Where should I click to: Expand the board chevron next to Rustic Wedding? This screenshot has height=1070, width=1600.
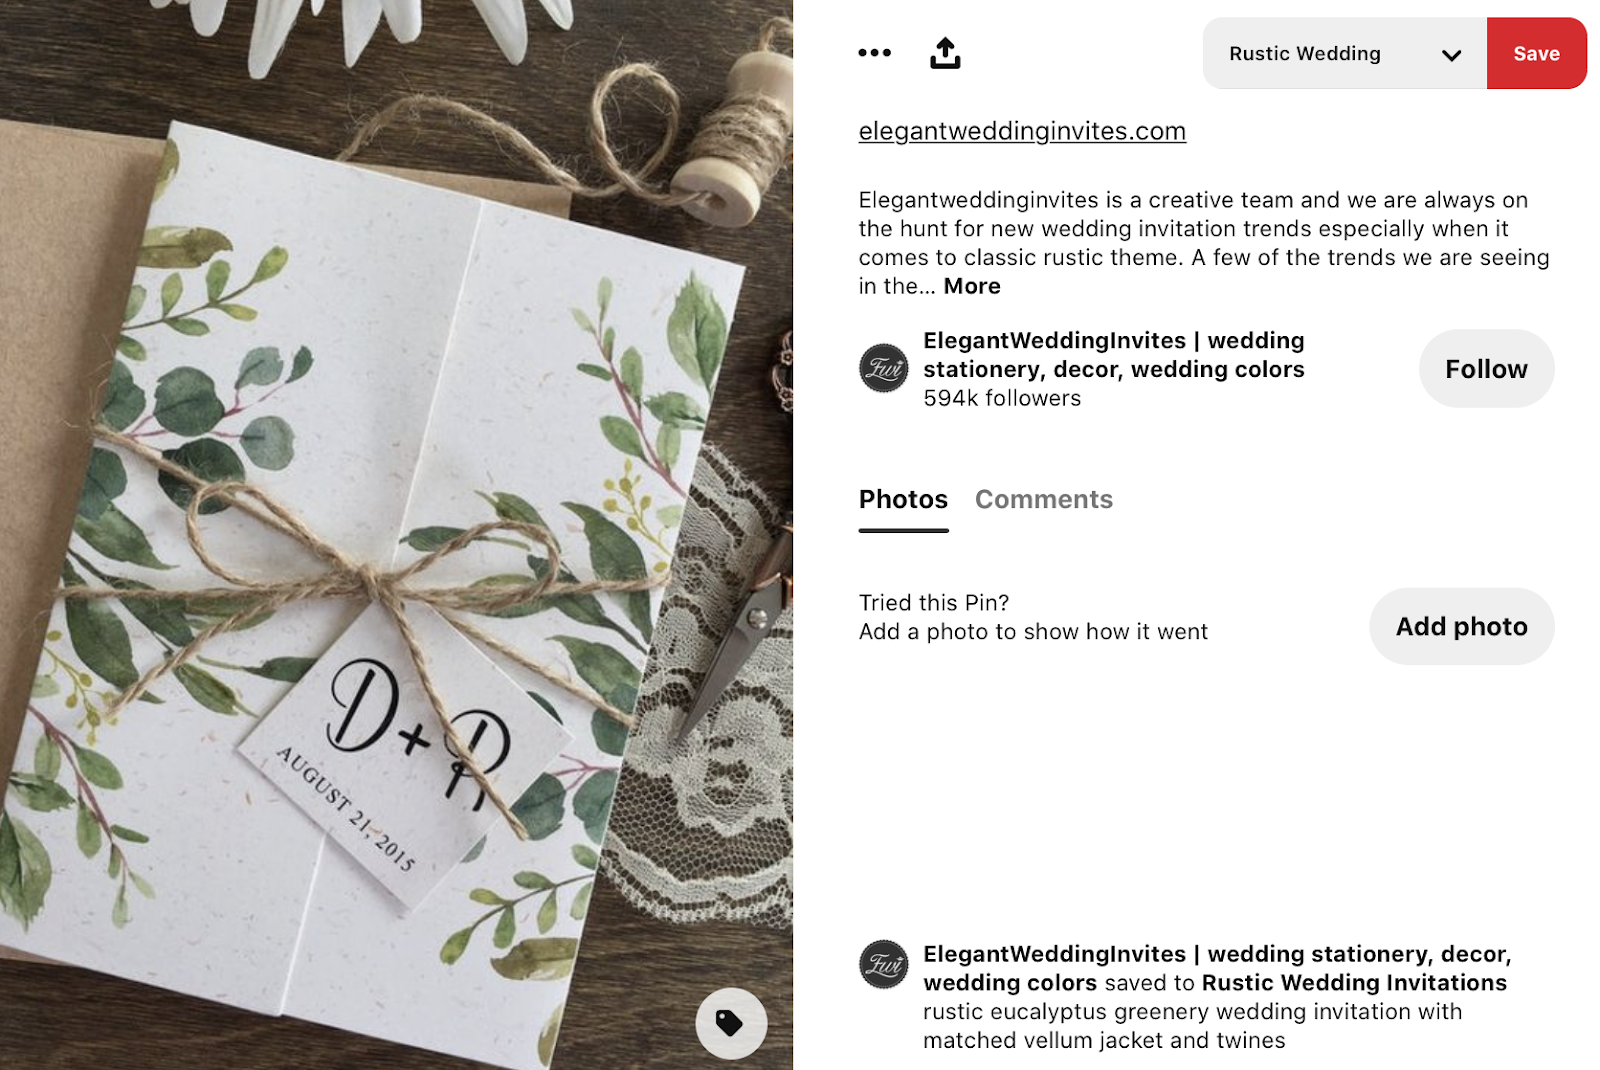click(1451, 55)
